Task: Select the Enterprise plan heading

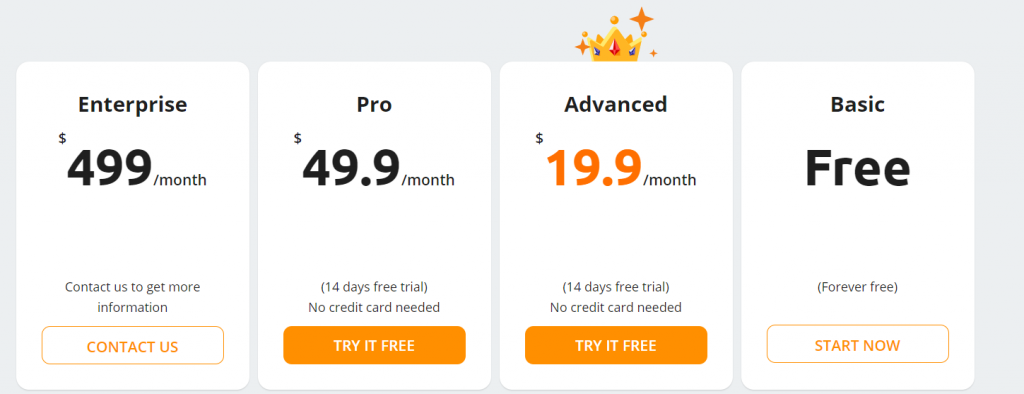Action: click(133, 105)
